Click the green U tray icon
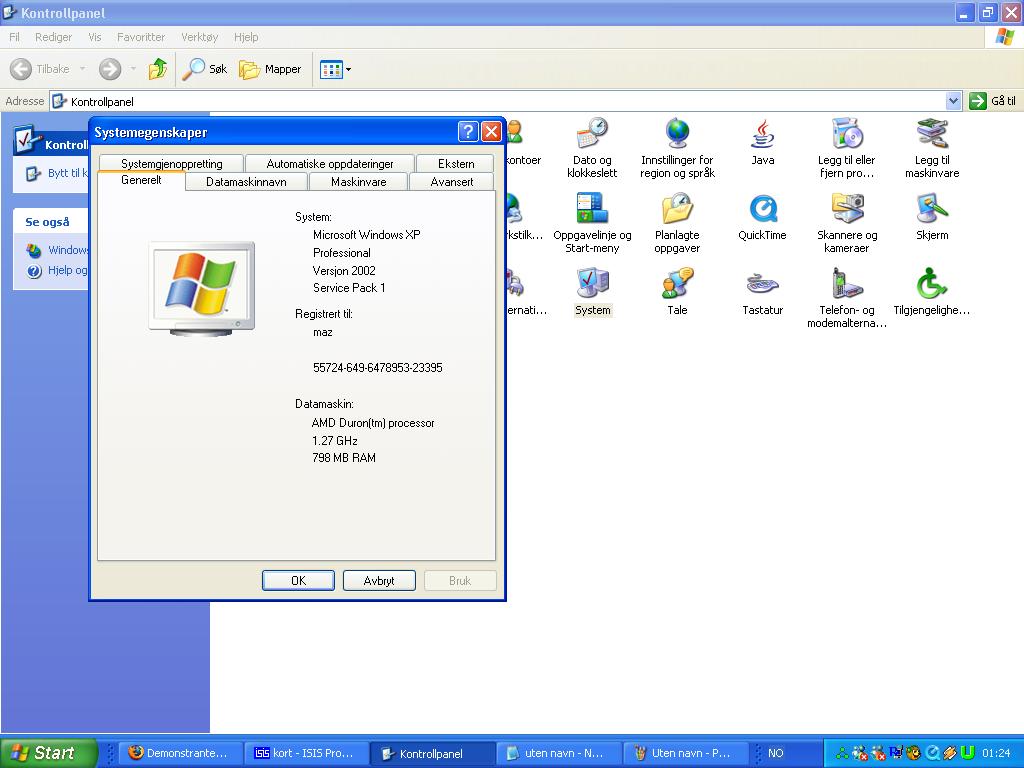 tap(968, 753)
